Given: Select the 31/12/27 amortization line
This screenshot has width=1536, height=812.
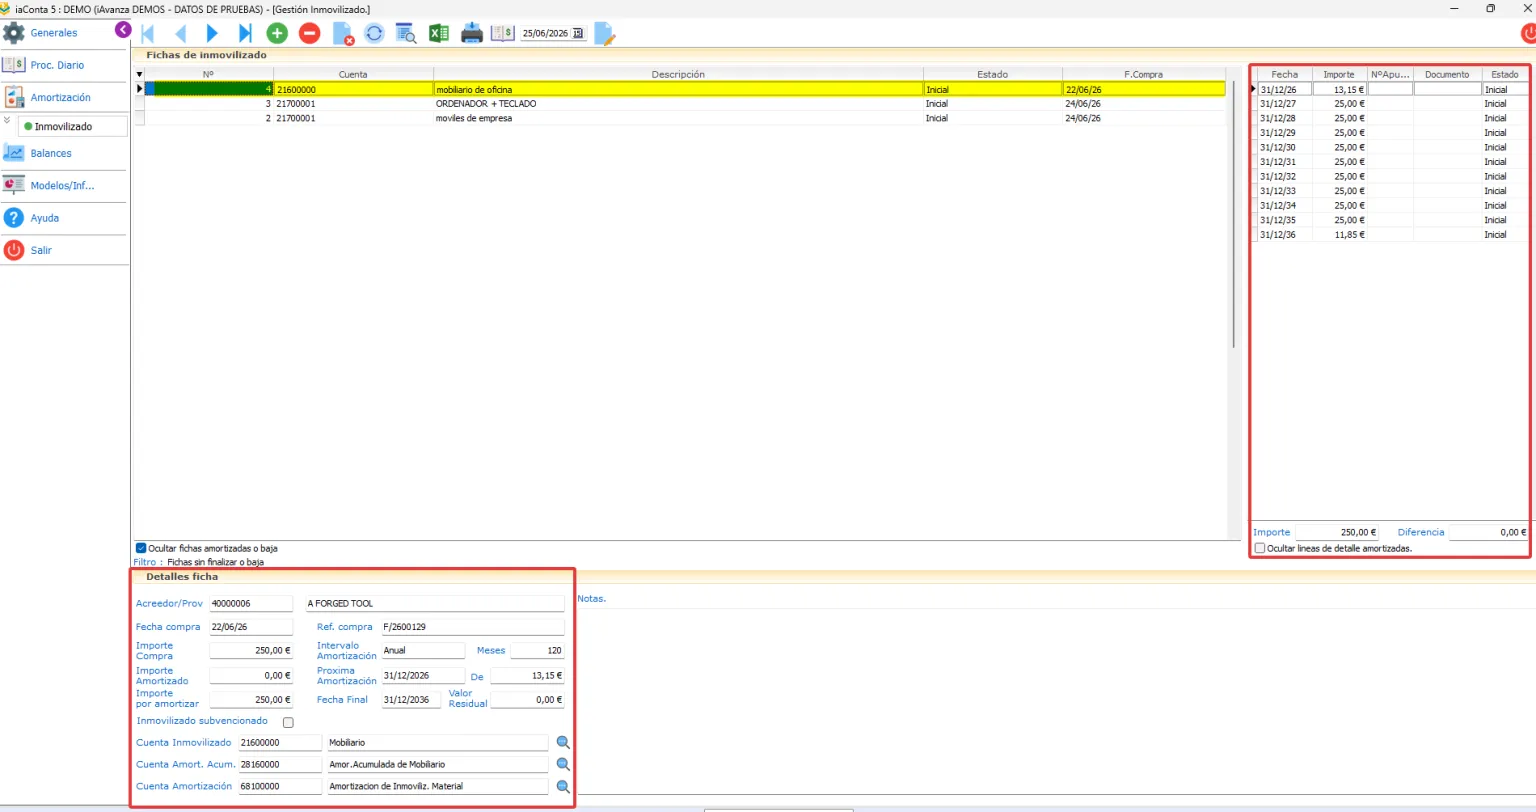Looking at the screenshot, I should pos(1393,104).
